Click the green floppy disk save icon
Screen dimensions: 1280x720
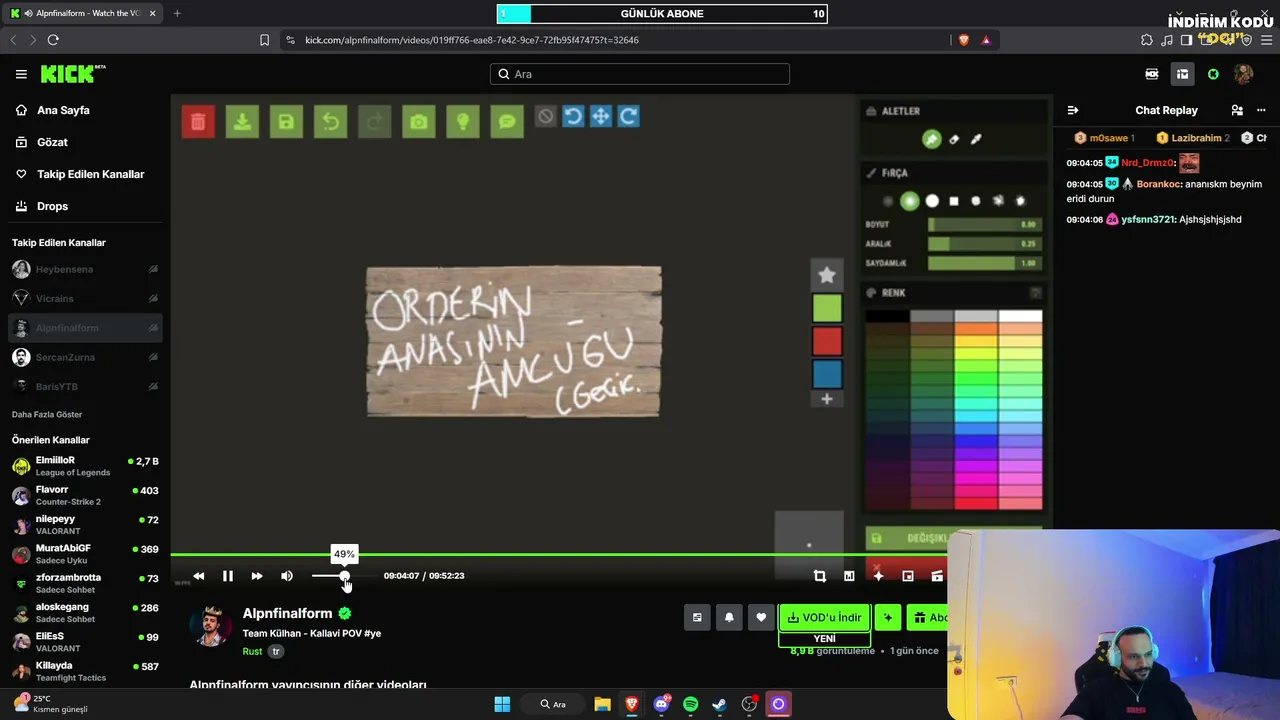[286, 122]
